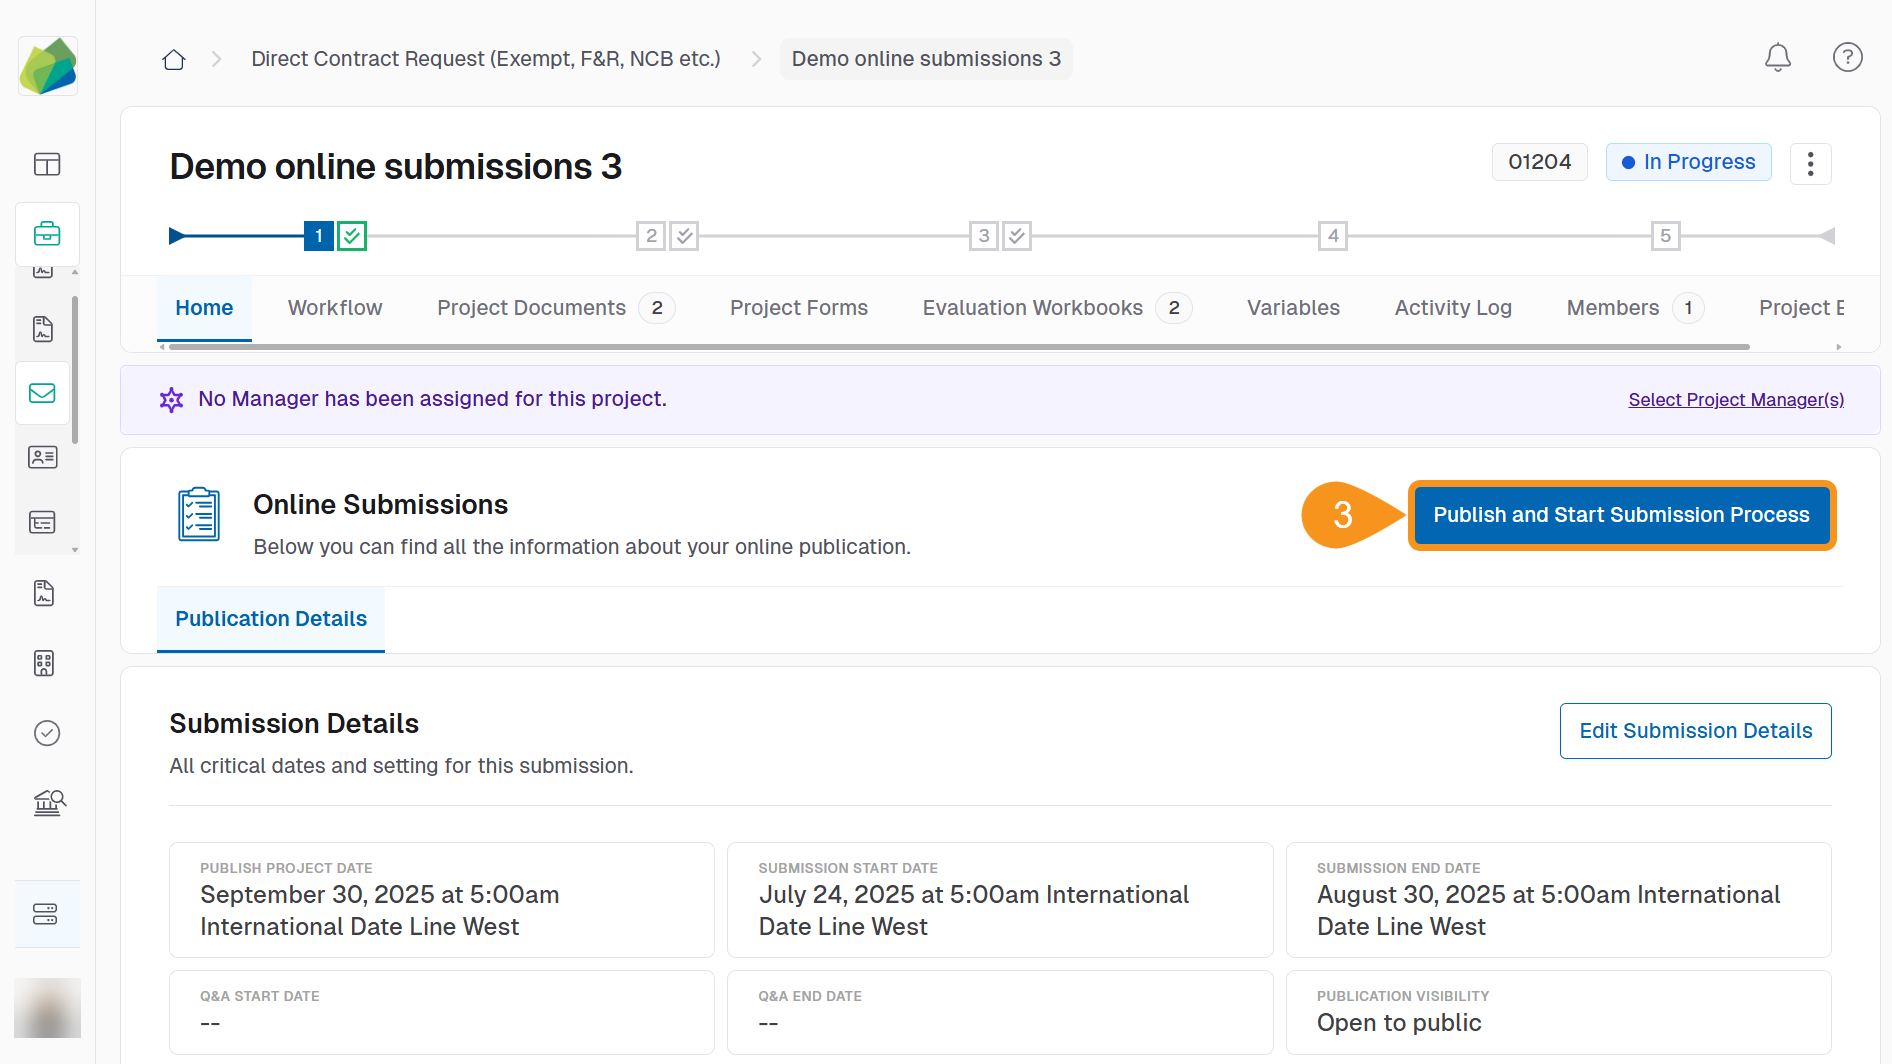Open Select Project Manager(s) link
This screenshot has width=1892, height=1064.
[x=1736, y=399]
